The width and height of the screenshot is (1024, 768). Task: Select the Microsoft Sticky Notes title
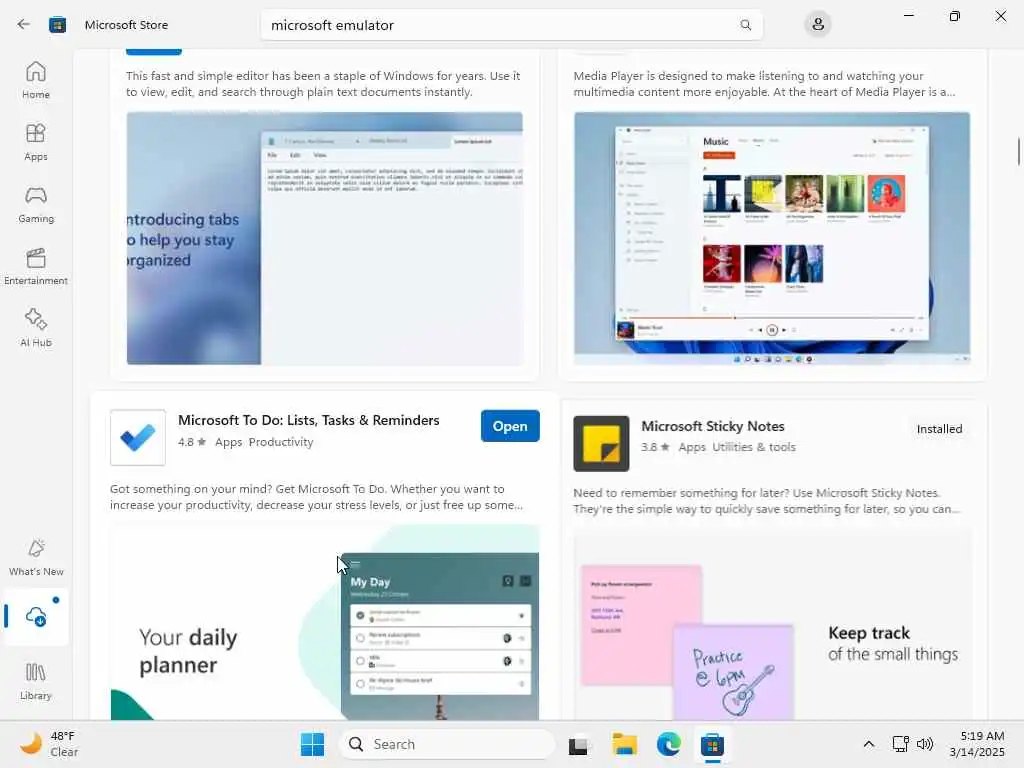point(712,426)
